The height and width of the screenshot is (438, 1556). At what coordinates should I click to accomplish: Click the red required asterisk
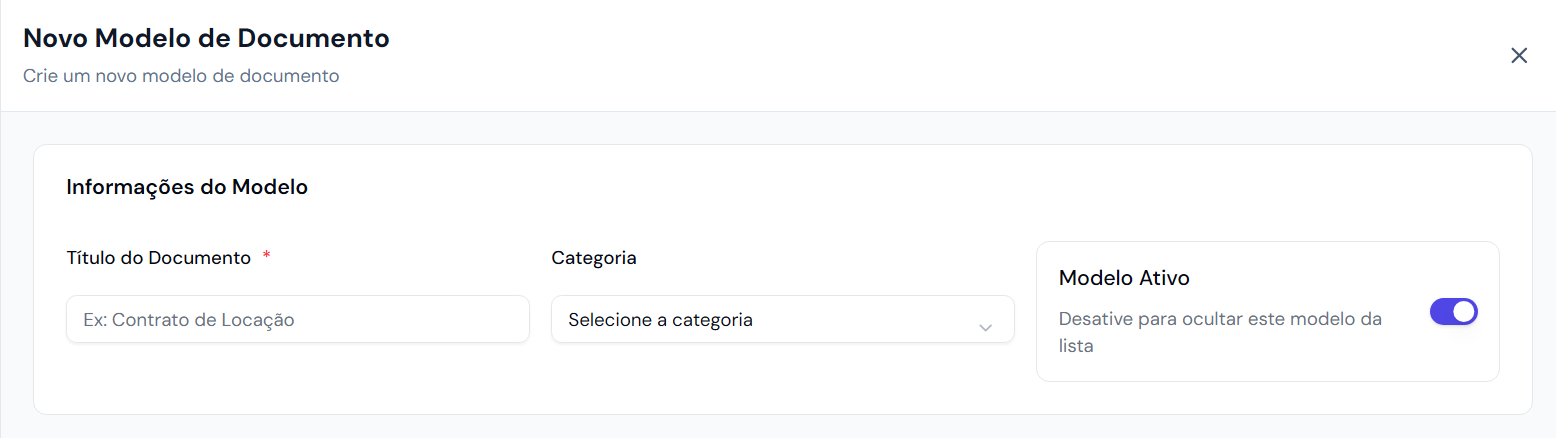[267, 257]
